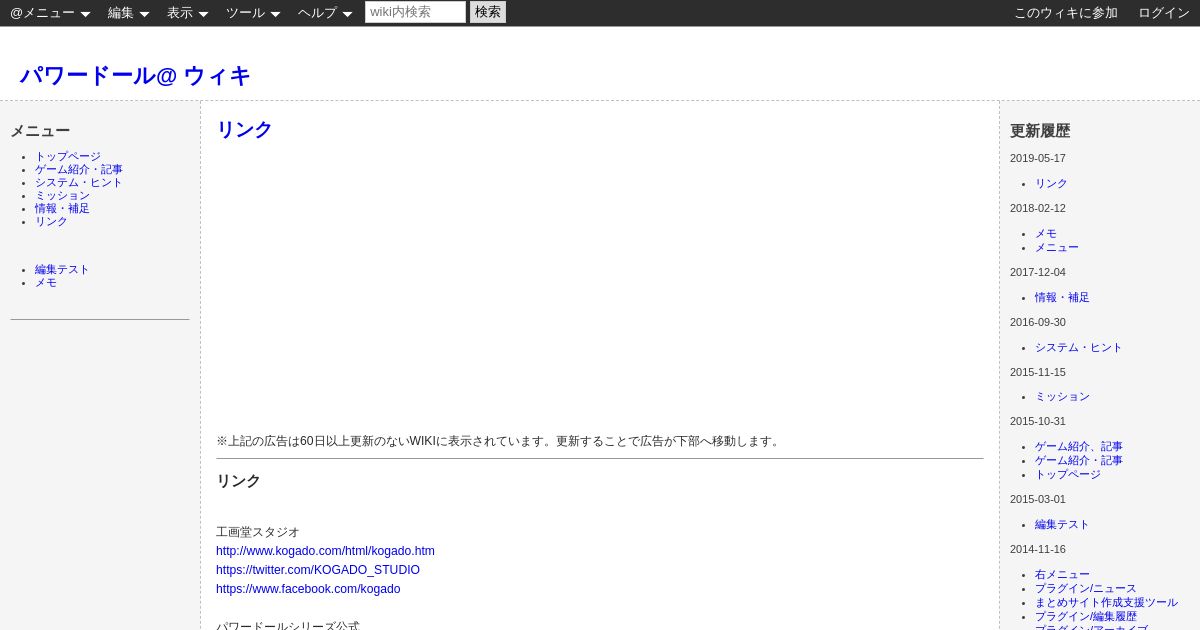Select the 工画堂スタジオ text
Screen dimensions: 1200x630
[258, 532]
